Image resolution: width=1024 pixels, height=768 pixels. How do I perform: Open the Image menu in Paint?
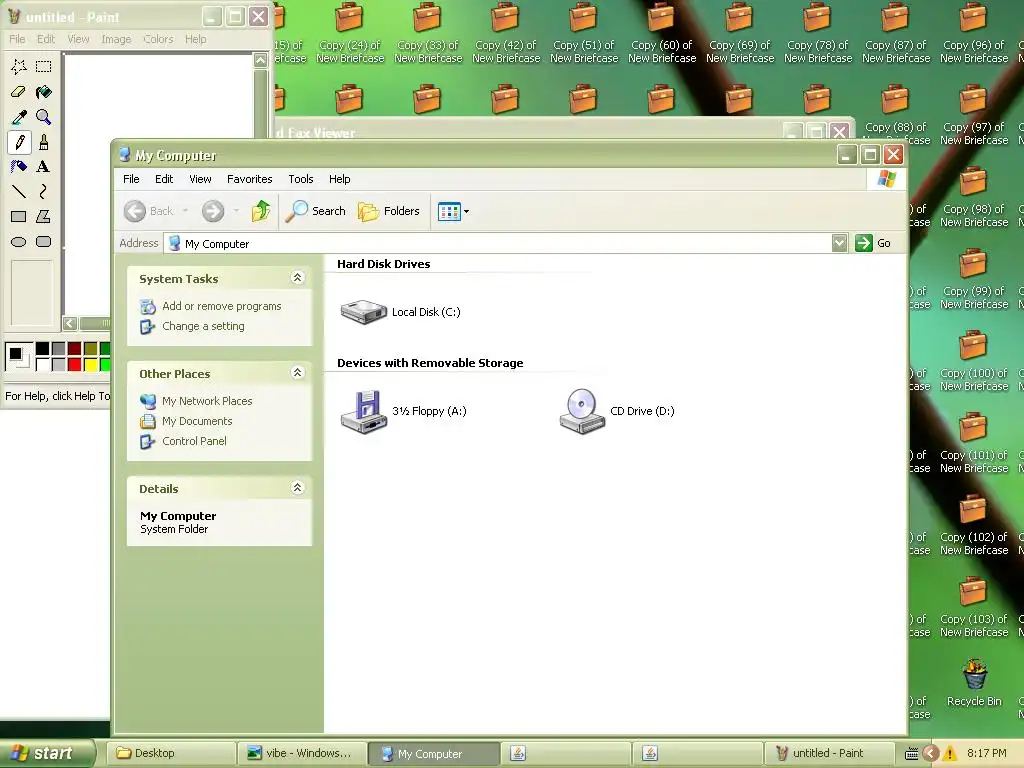pos(116,39)
